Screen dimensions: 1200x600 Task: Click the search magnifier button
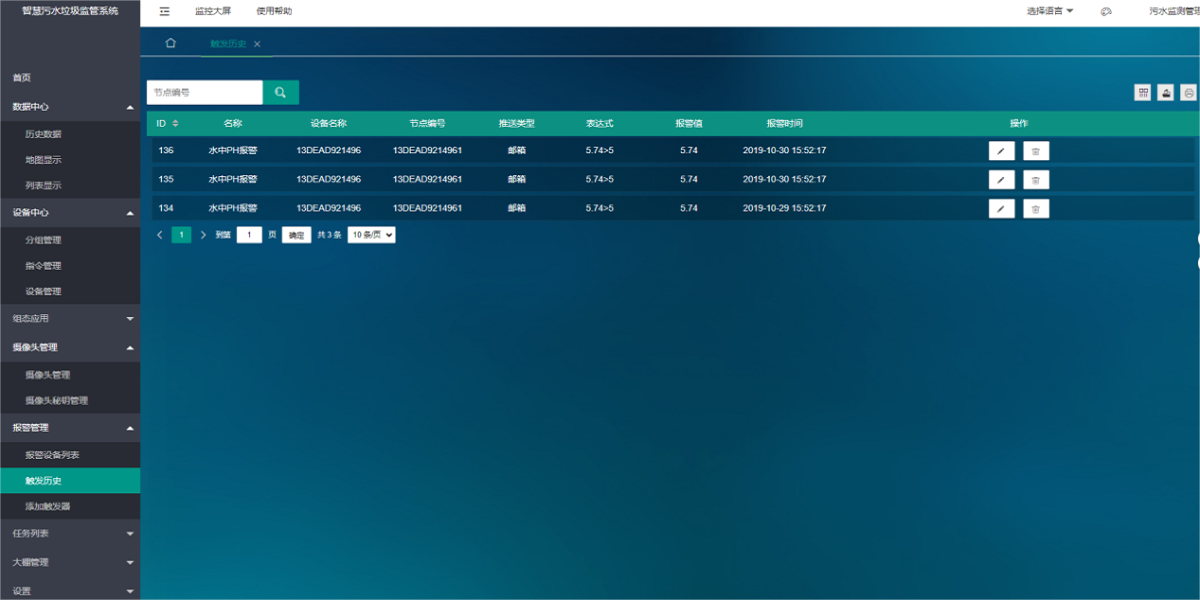(281, 92)
